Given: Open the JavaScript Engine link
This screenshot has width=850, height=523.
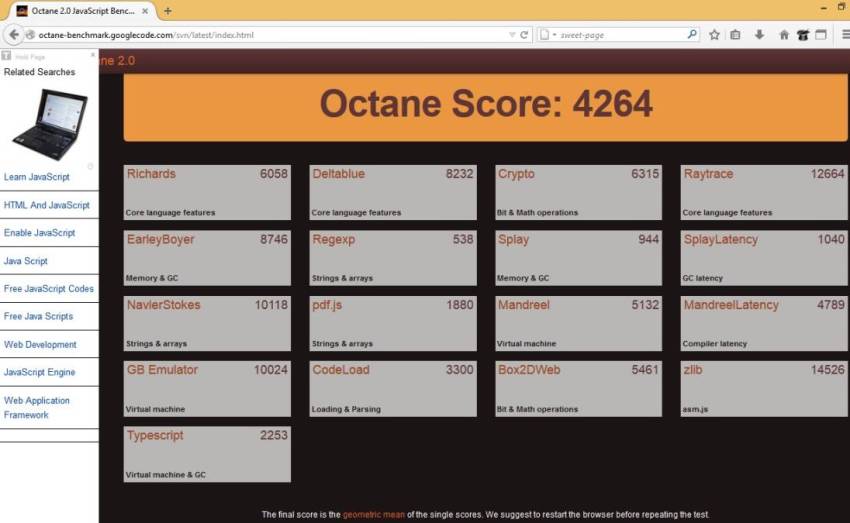Looking at the screenshot, I should point(39,372).
